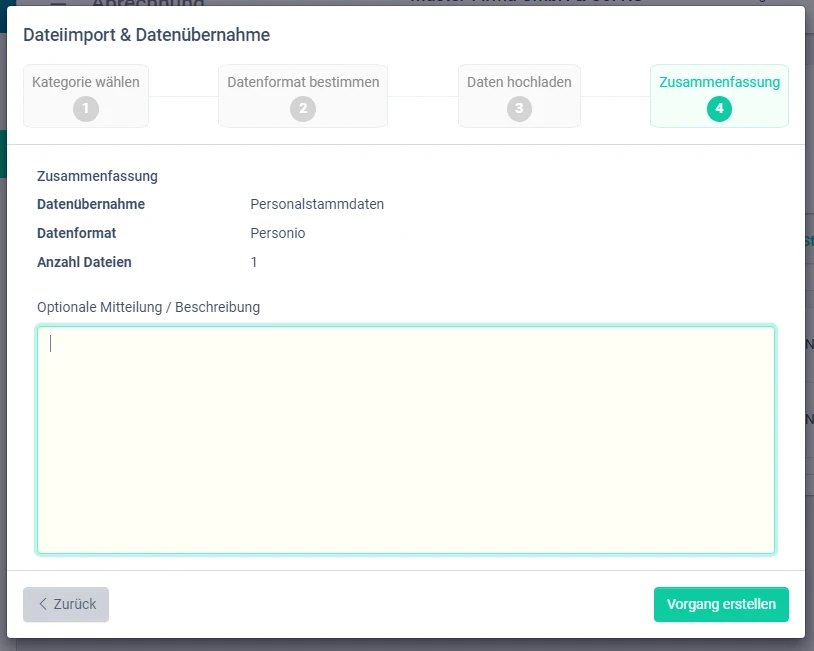Click the step 3 number circle

coord(519,109)
